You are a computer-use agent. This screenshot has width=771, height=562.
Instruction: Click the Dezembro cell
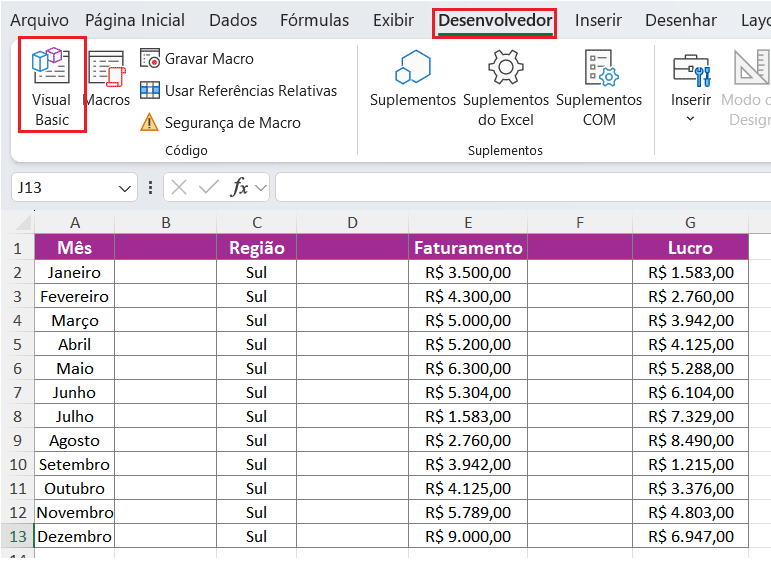coord(75,537)
